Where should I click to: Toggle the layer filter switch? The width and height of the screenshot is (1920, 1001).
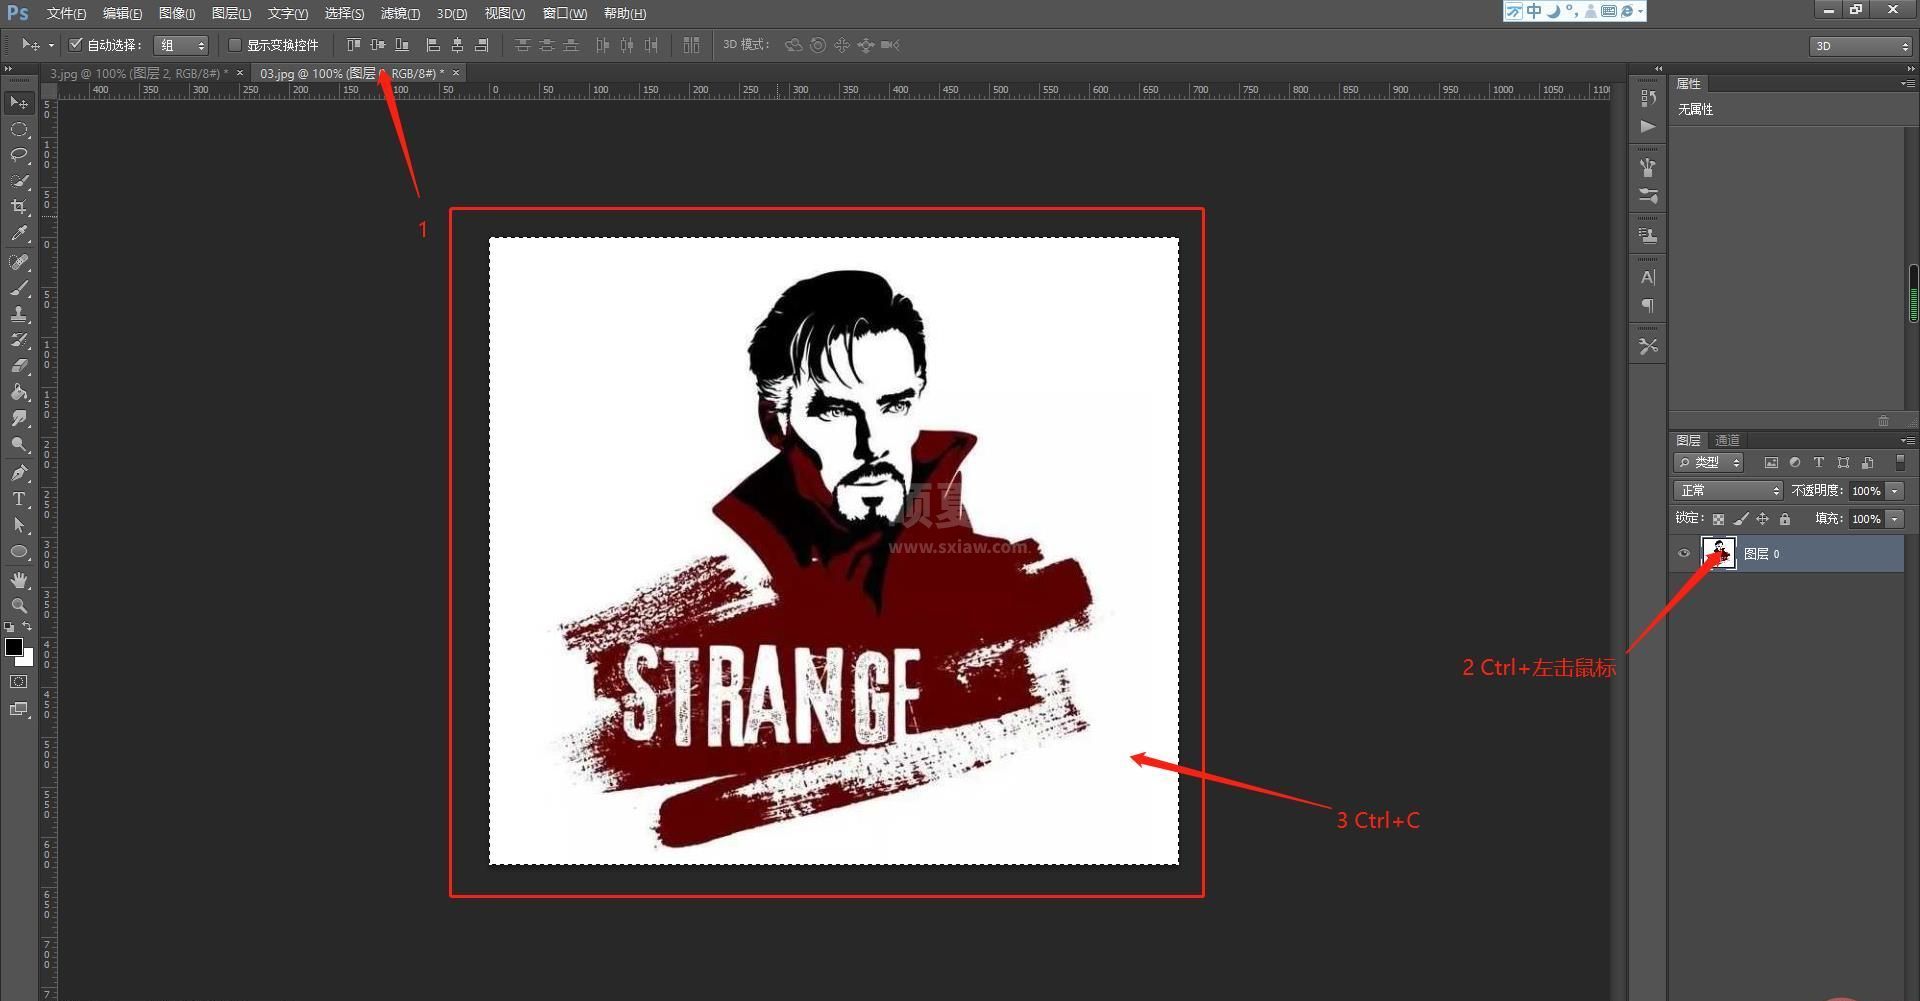coord(1900,463)
